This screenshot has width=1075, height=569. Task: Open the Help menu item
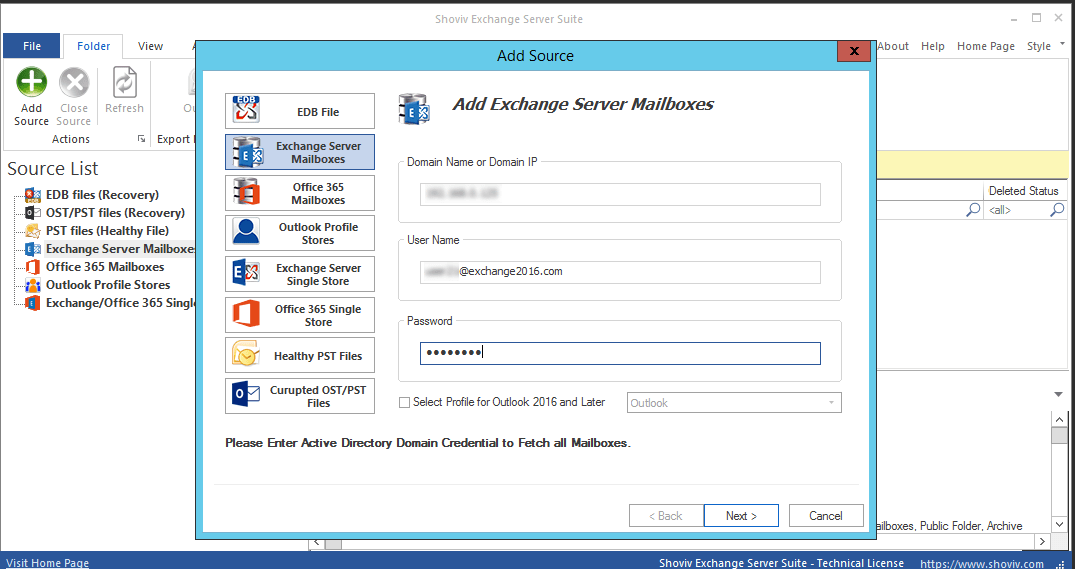click(932, 46)
